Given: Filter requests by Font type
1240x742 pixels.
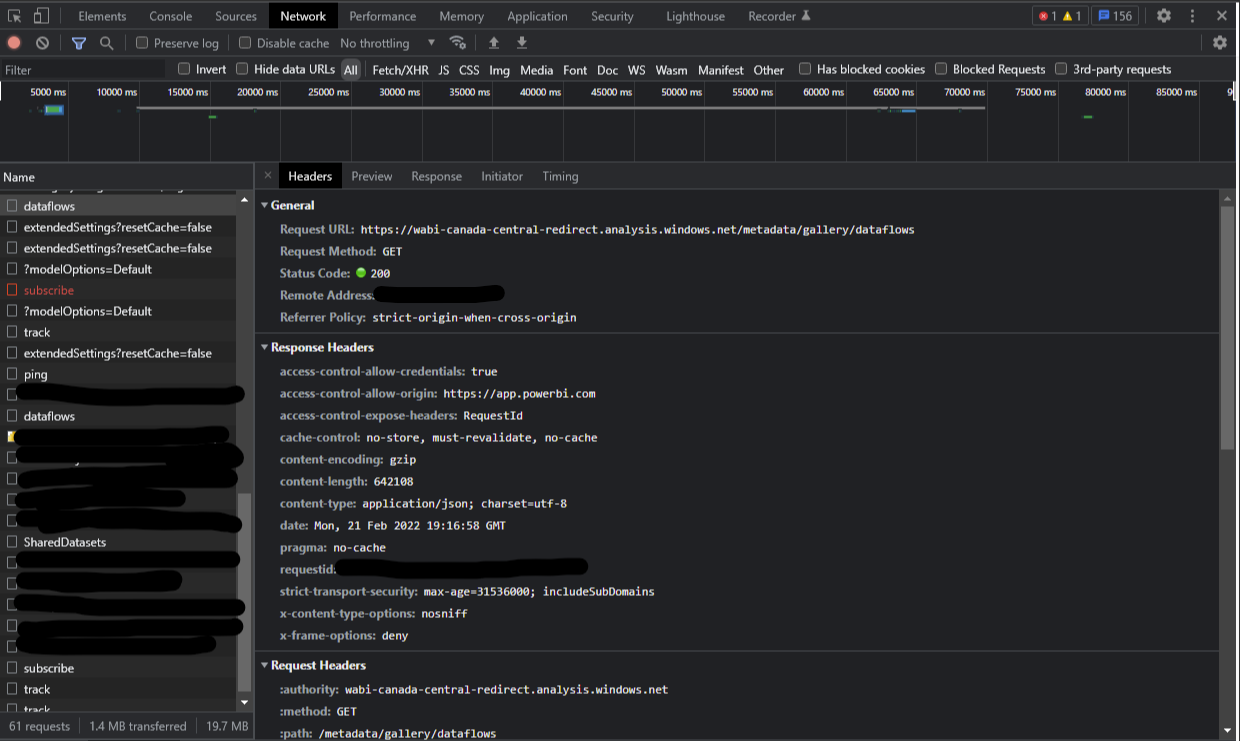Looking at the screenshot, I should tap(575, 70).
